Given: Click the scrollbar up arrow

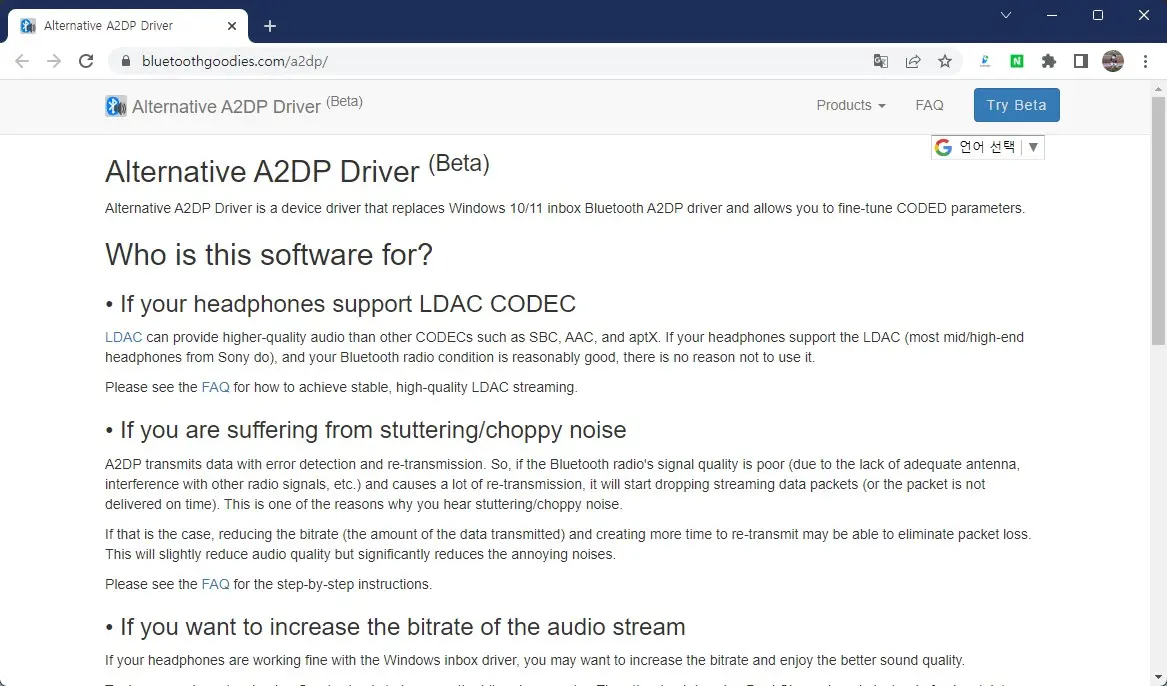Looking at the screenshot, I should tap(1159, 88).
